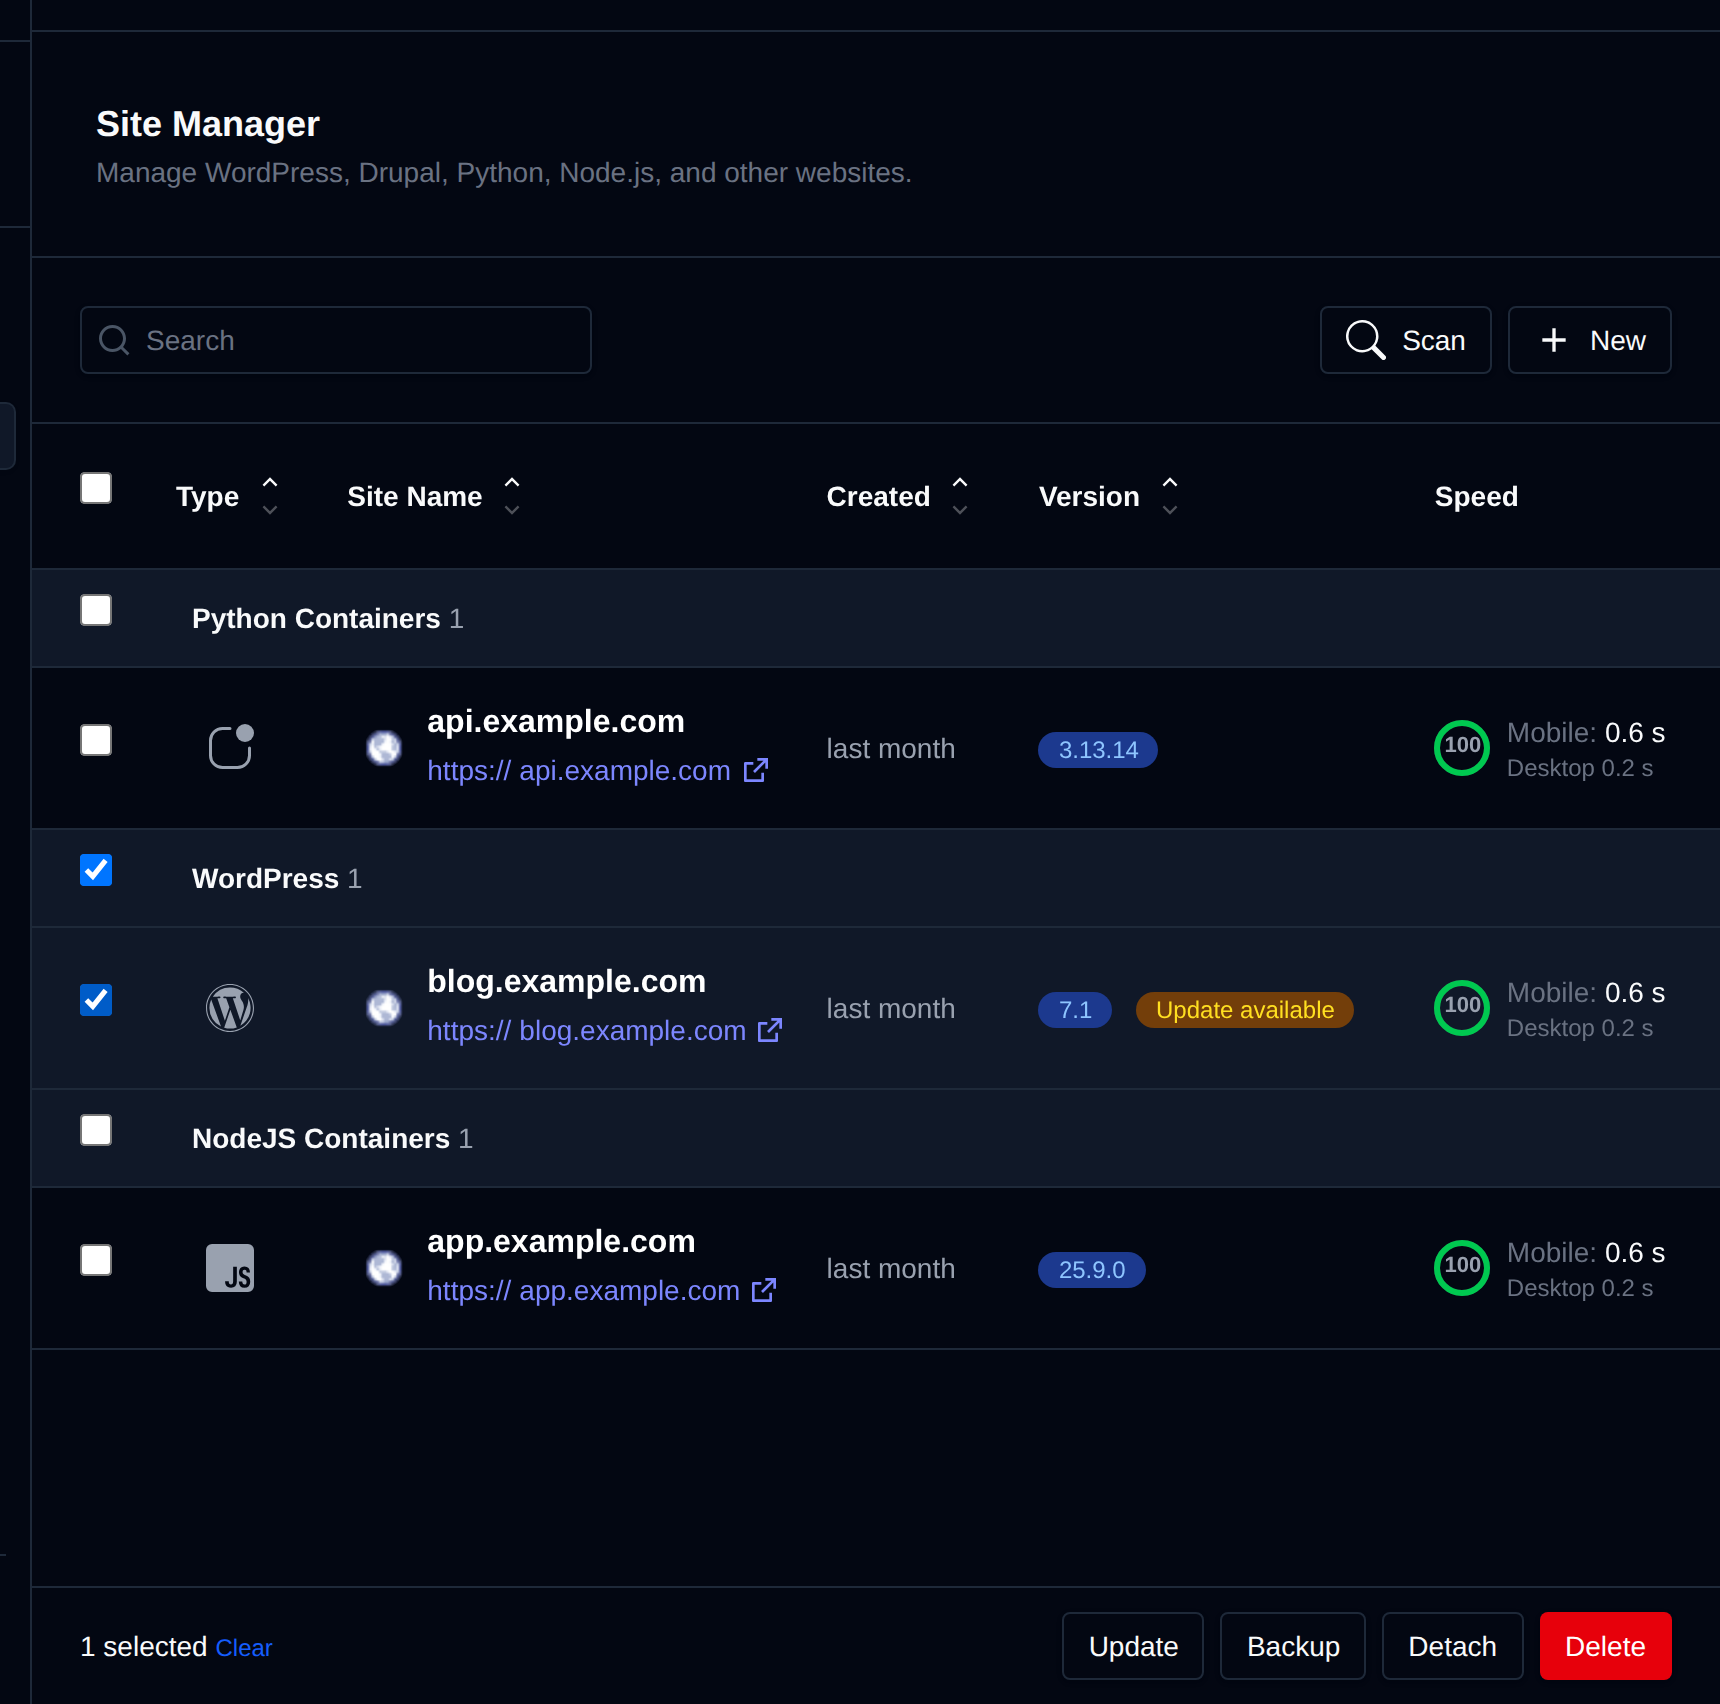Open the https://blog.example.com link
Viewport: 1720px width, 1704px height.
(x=587, y=1030)
